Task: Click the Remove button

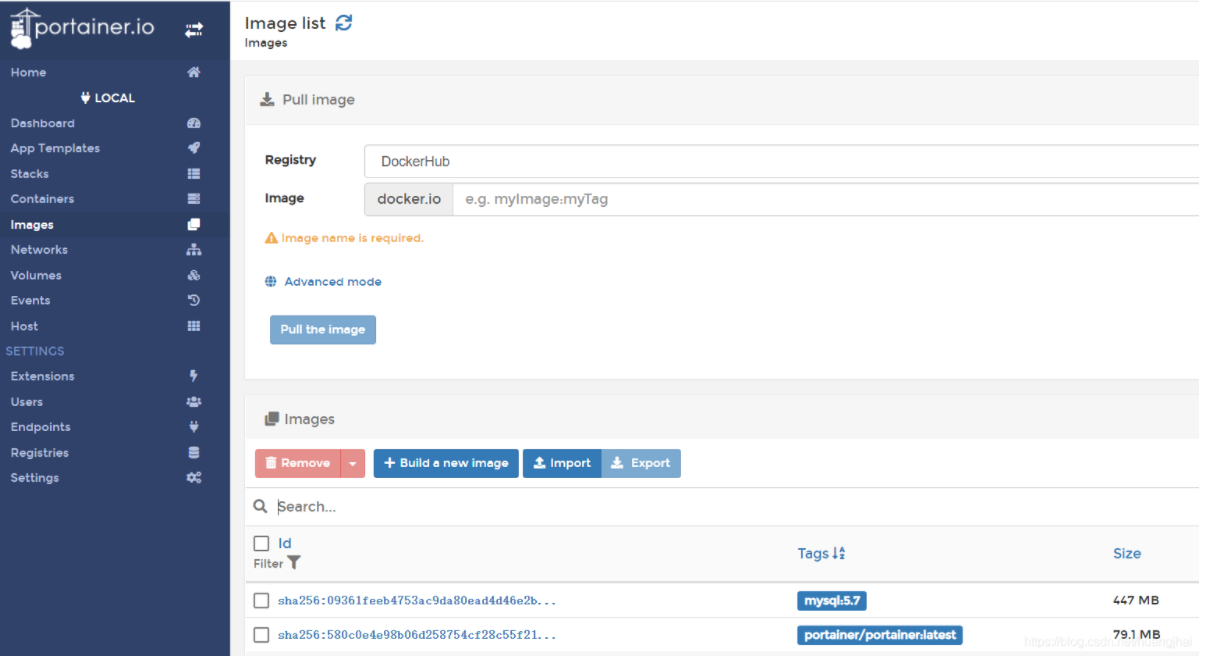Action: click(298, 463)
